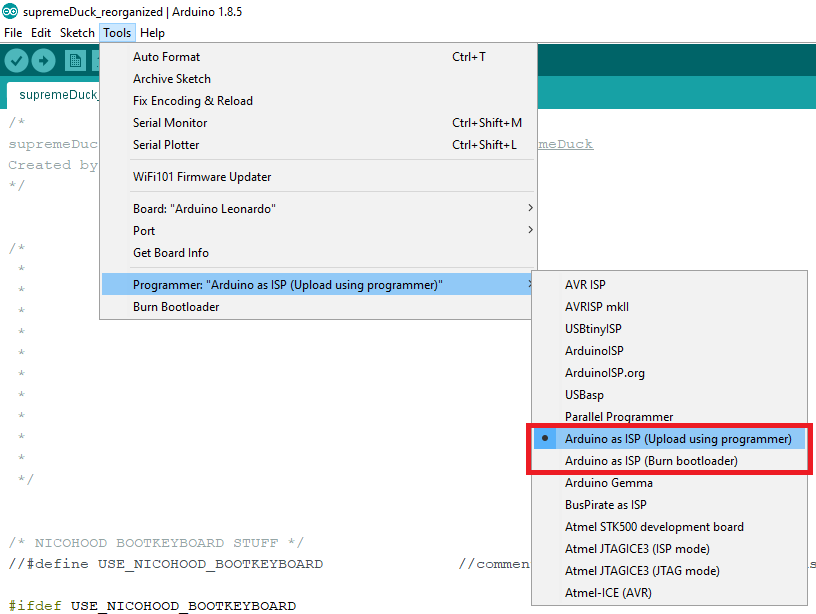Open the Sketch menu
The image size is (816, 614).
pyautogui.click(x=77, y=33)
